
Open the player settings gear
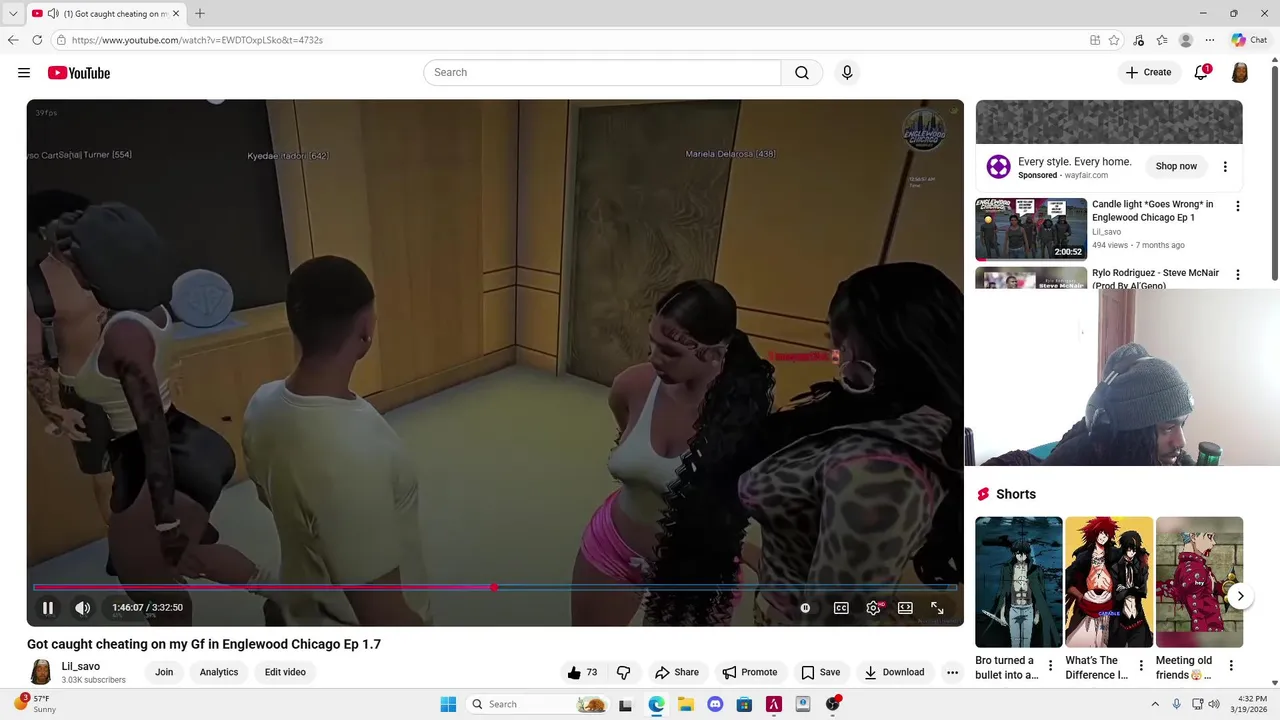(x=874, y=607)
